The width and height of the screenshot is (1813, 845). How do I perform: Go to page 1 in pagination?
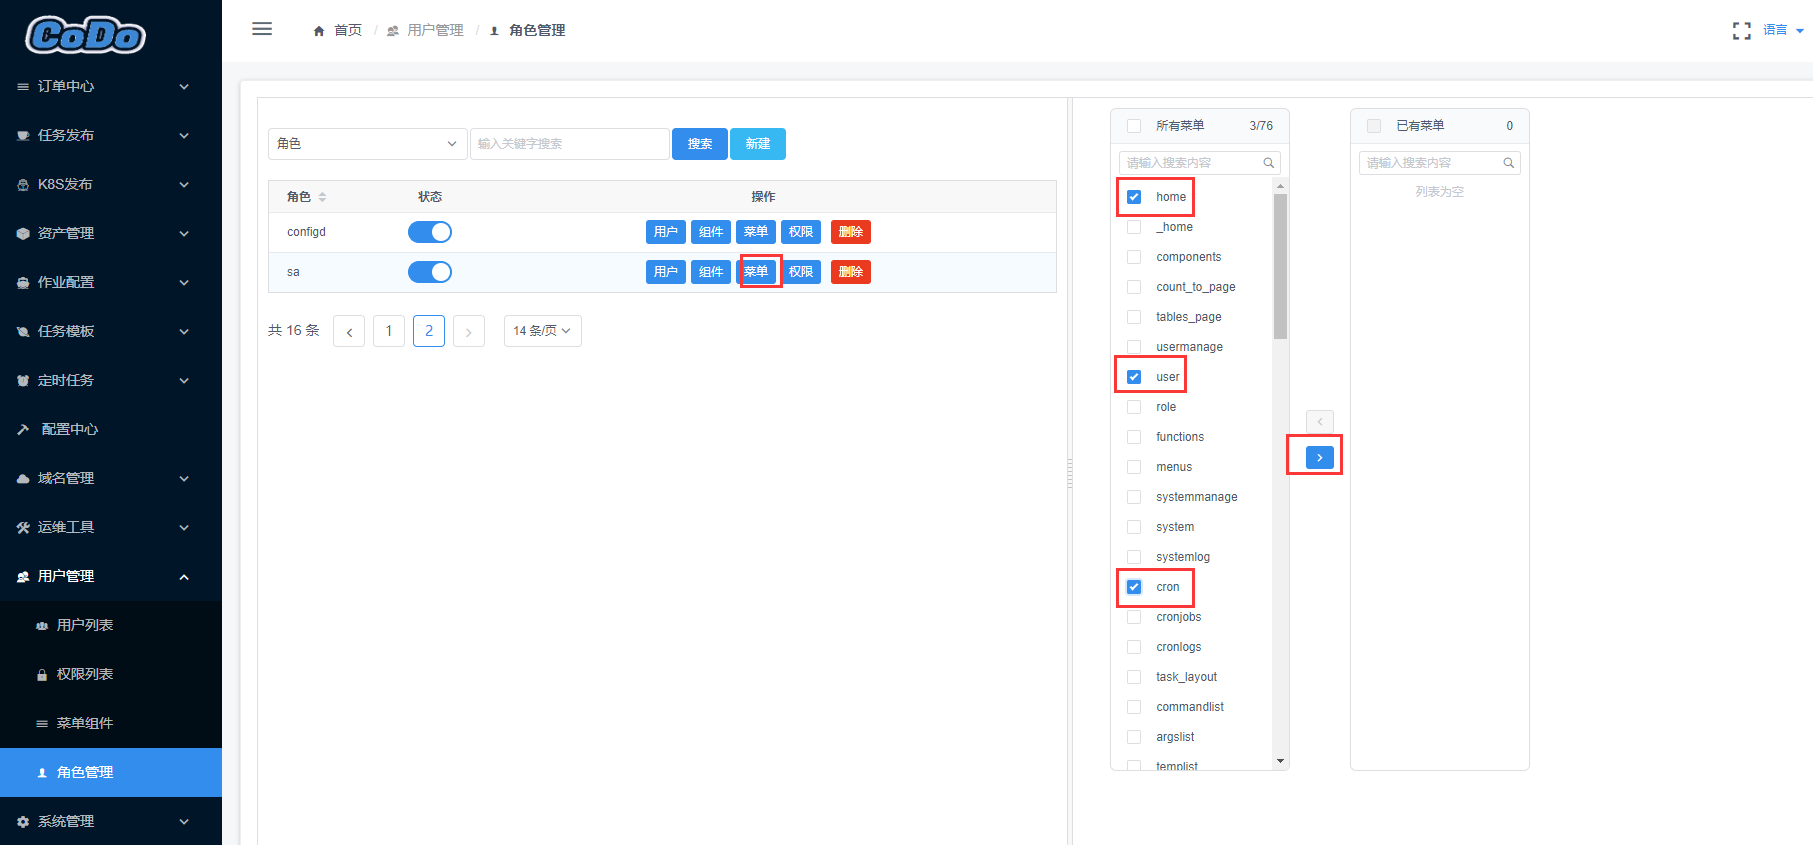click(389, 331)
